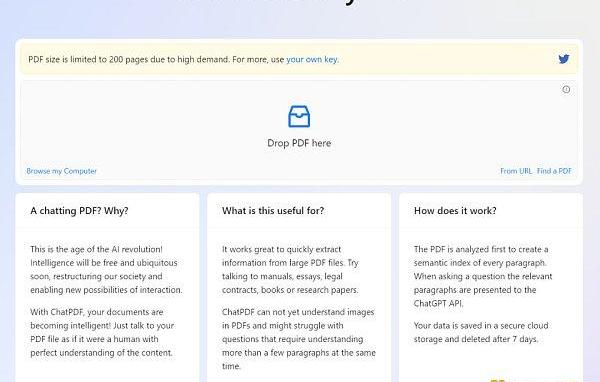This screenshot has width=600, height=382.
Task: Open the Twitter bird icon link
Action: 563,59
